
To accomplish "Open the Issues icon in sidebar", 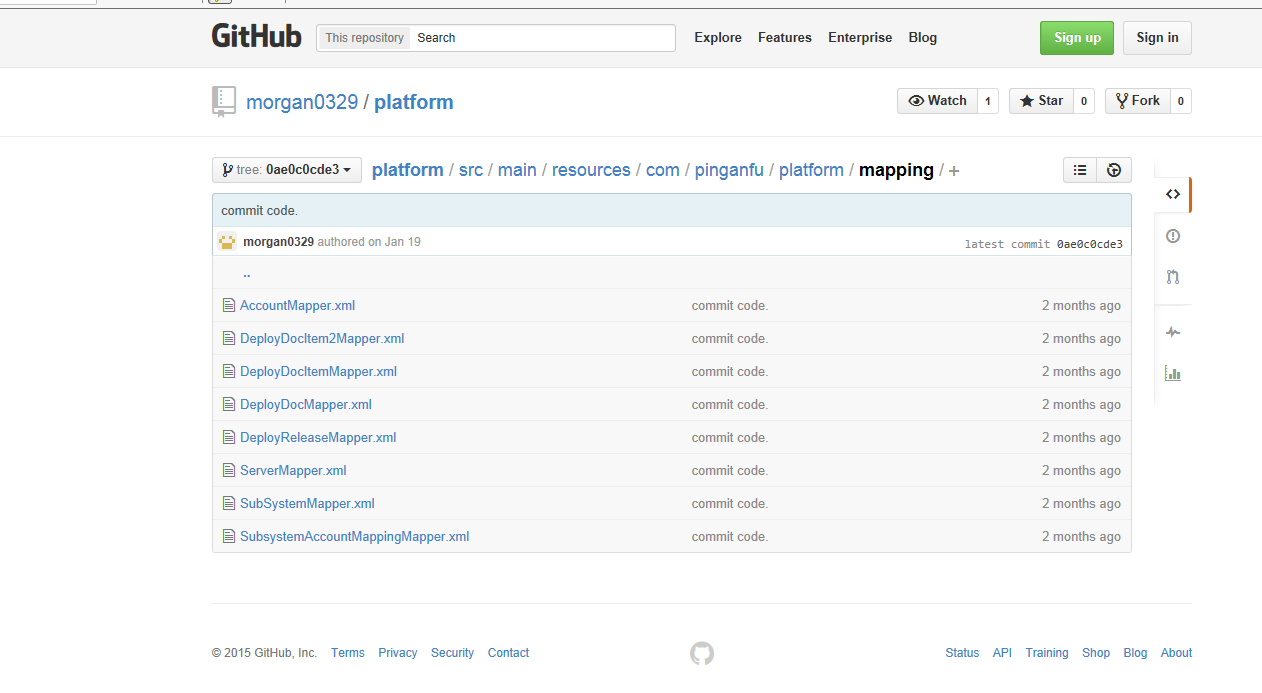I will point(1173,236).
